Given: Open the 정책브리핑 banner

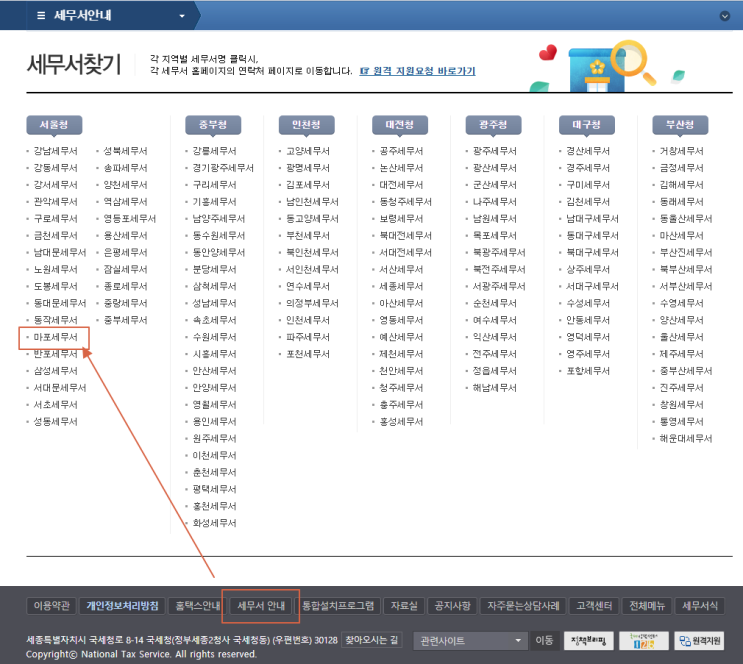Looking at the screenshot, I should pyautogui.click(x=589, y=641).
